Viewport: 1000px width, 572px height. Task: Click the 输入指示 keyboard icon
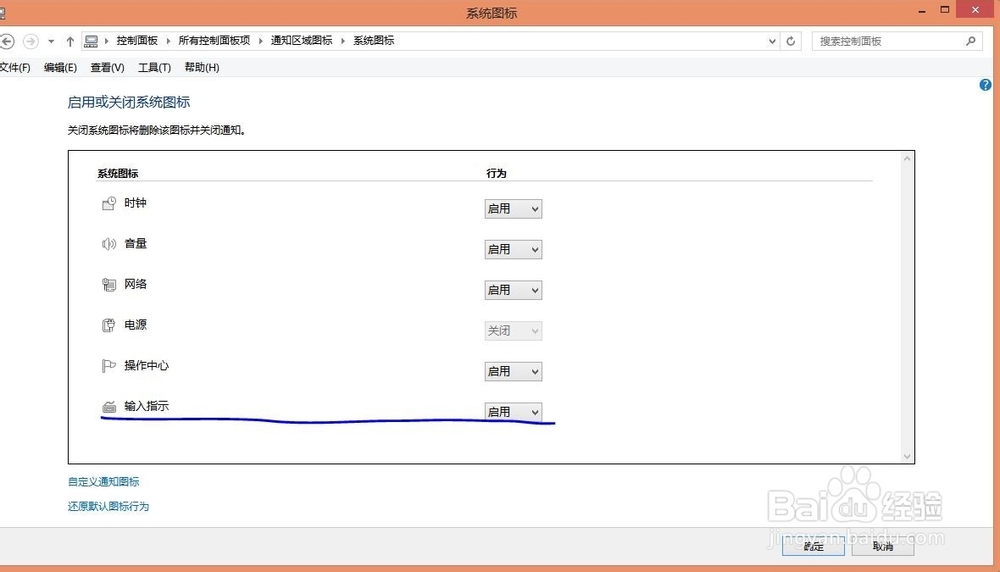click(109, 407)
